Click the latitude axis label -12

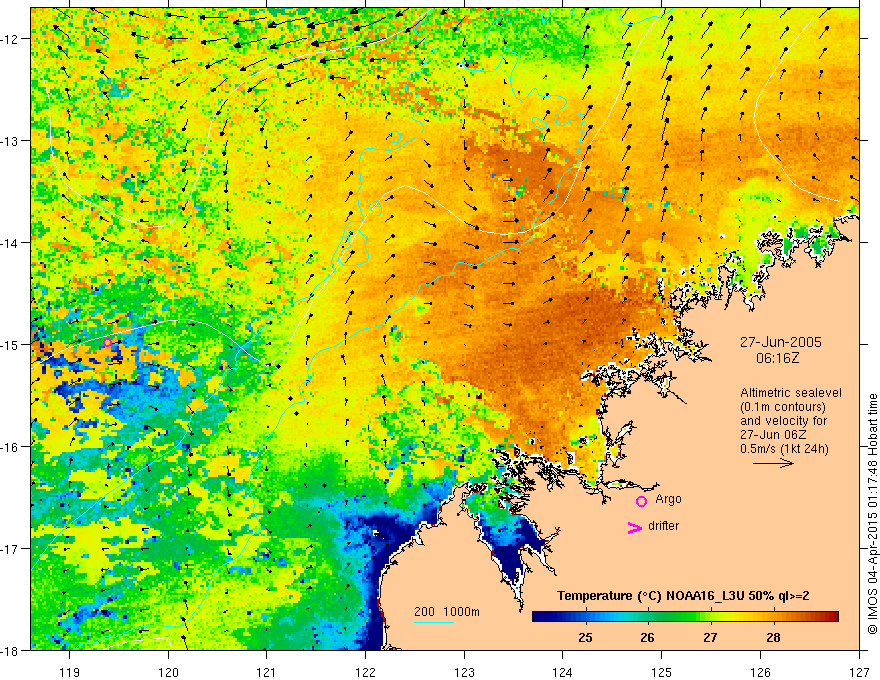pos(10,39)
